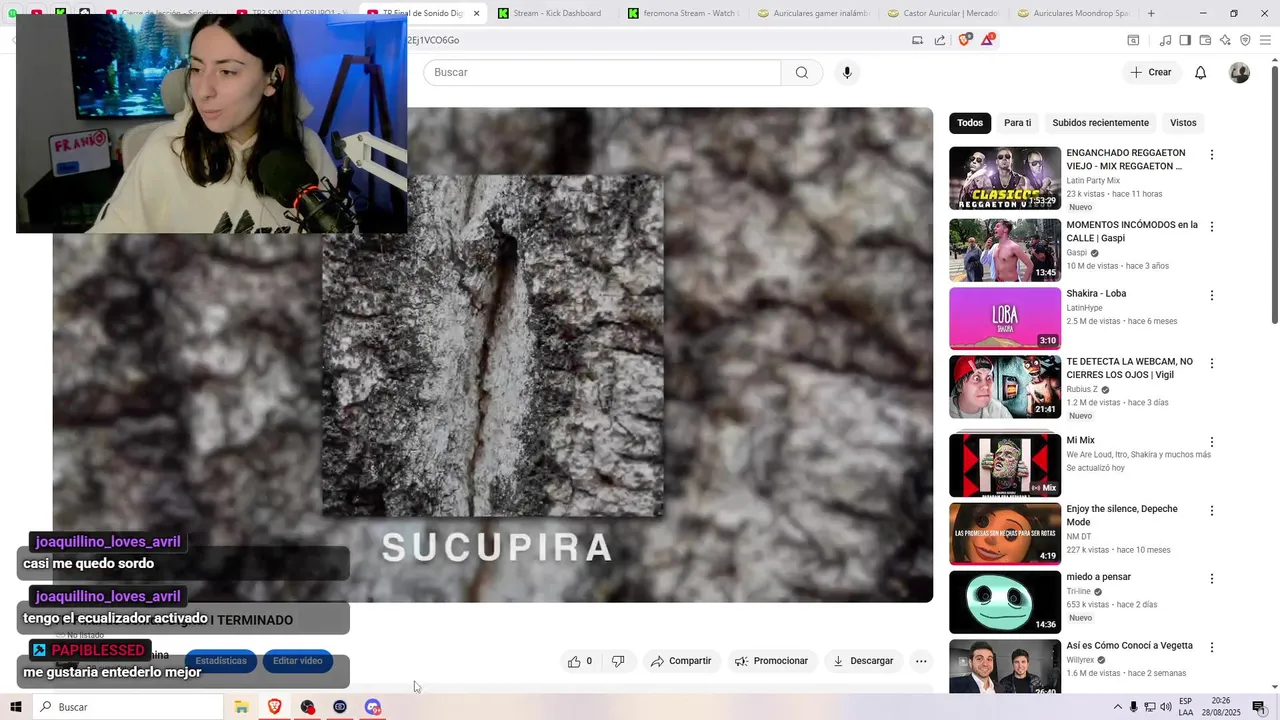1280x720 pixels.
Task: Open Te Detecta la Webcam video title
Action: (x=1130, y=368)
